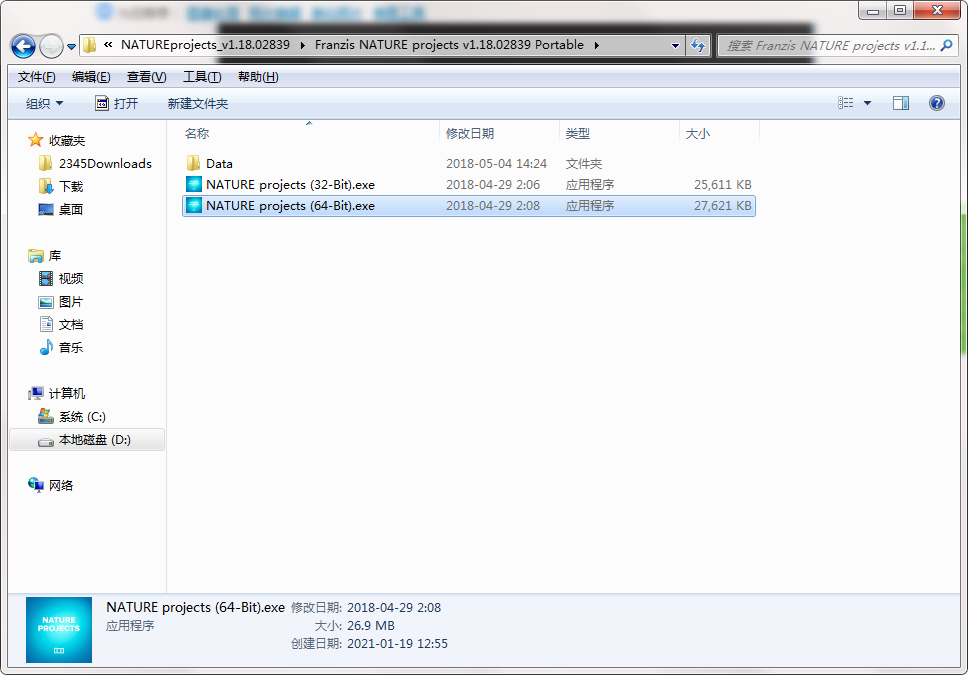
Task: Click the 2018-05-04 14:24 date cell
Action: pos(496,164)
